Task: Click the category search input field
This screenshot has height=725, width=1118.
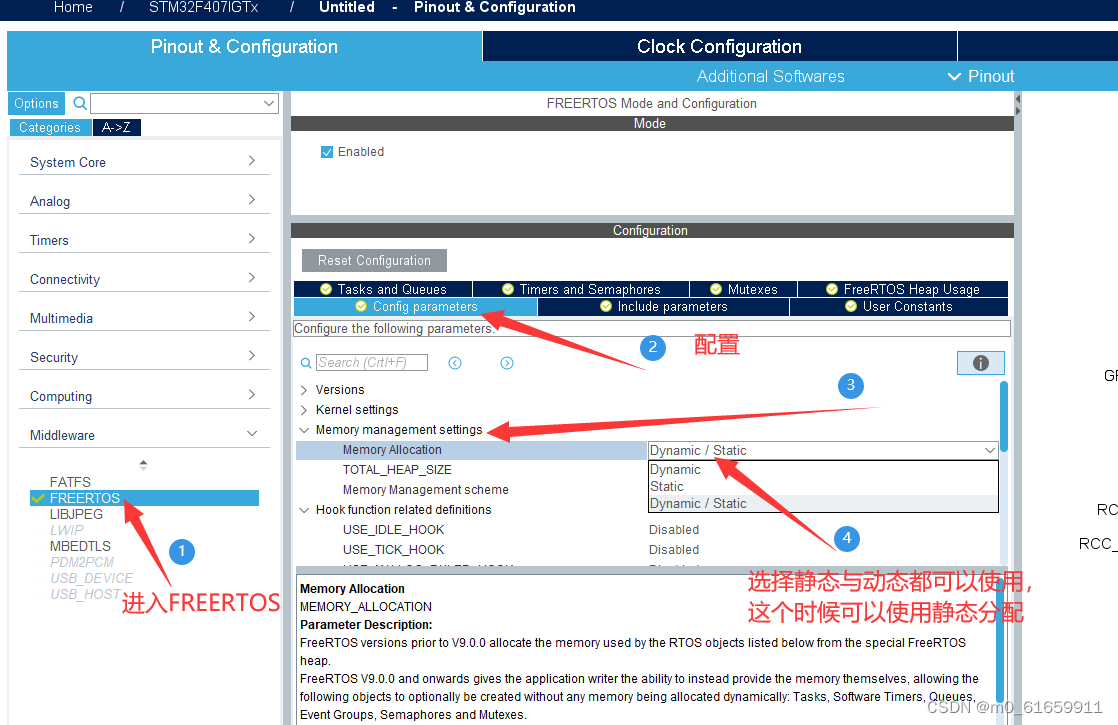Action: pos(176,103)
